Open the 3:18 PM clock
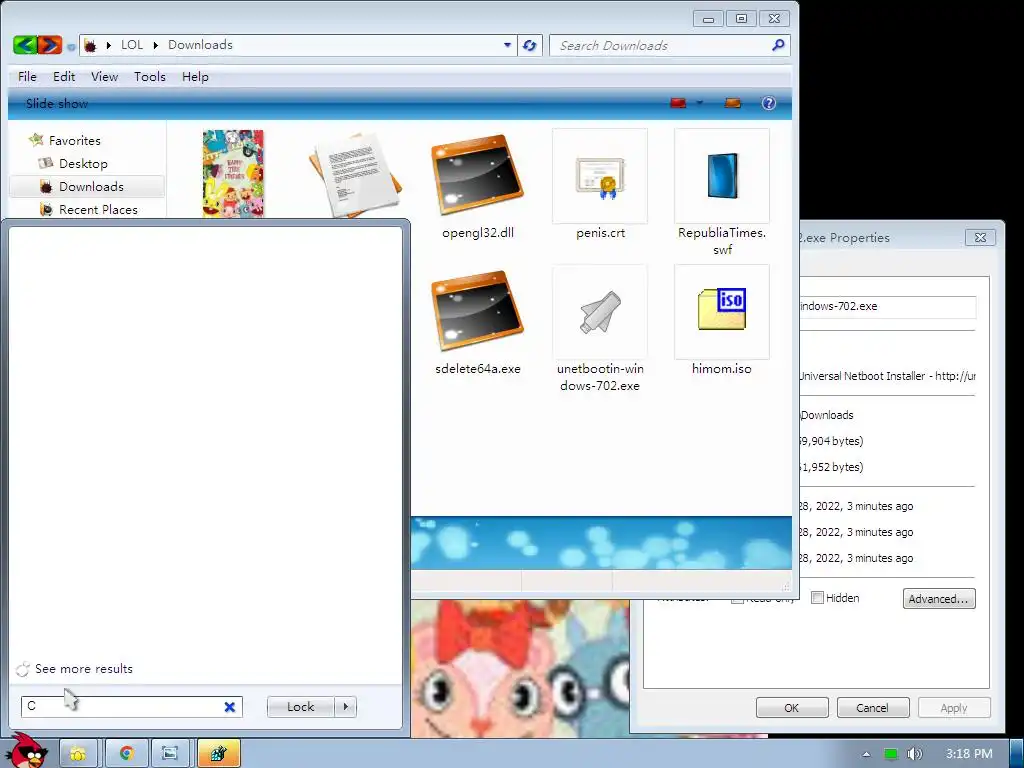Viewport: 1024px width, 768px height. (x=969, y=754)
